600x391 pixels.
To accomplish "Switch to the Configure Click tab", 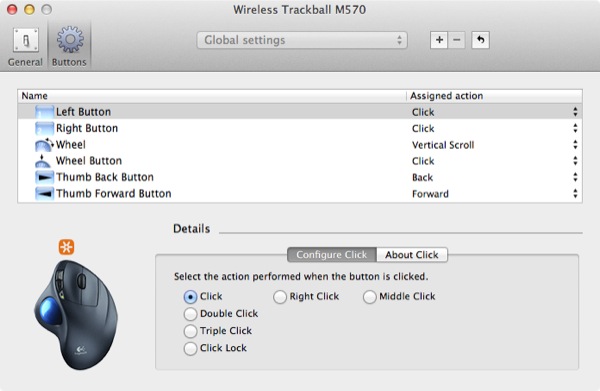I will click(332, 255).
